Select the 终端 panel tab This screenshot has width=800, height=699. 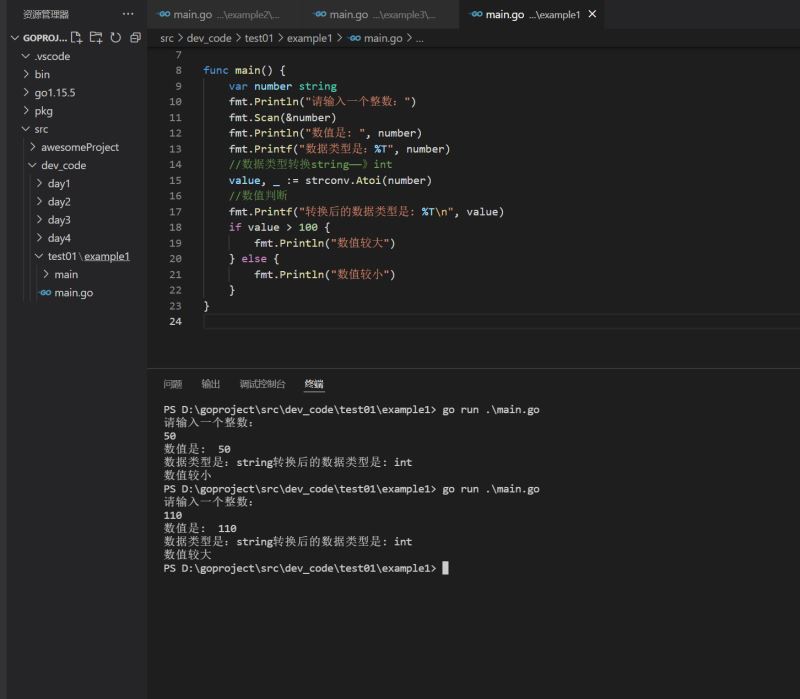pyautogui.click(x=314, y=384)
